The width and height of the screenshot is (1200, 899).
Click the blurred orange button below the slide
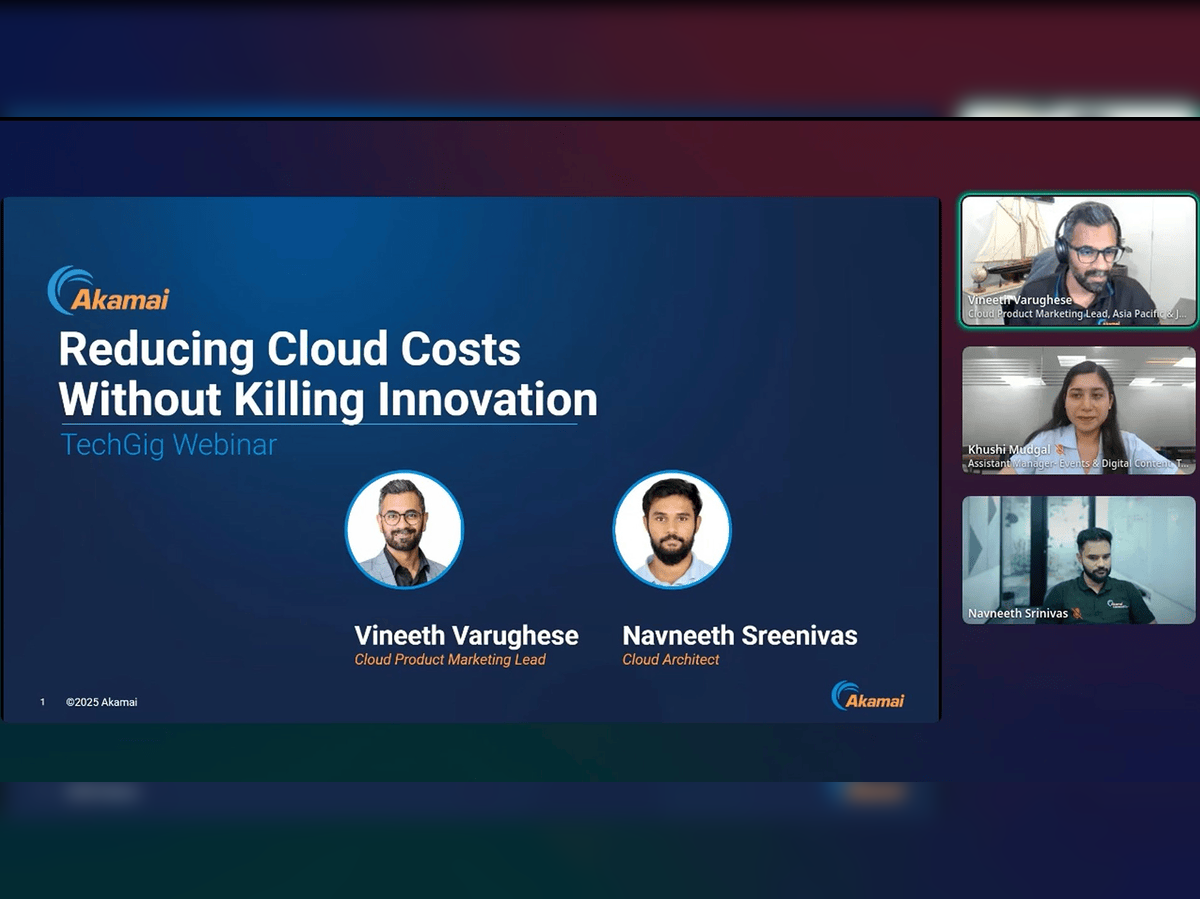(x=875, y=793)
